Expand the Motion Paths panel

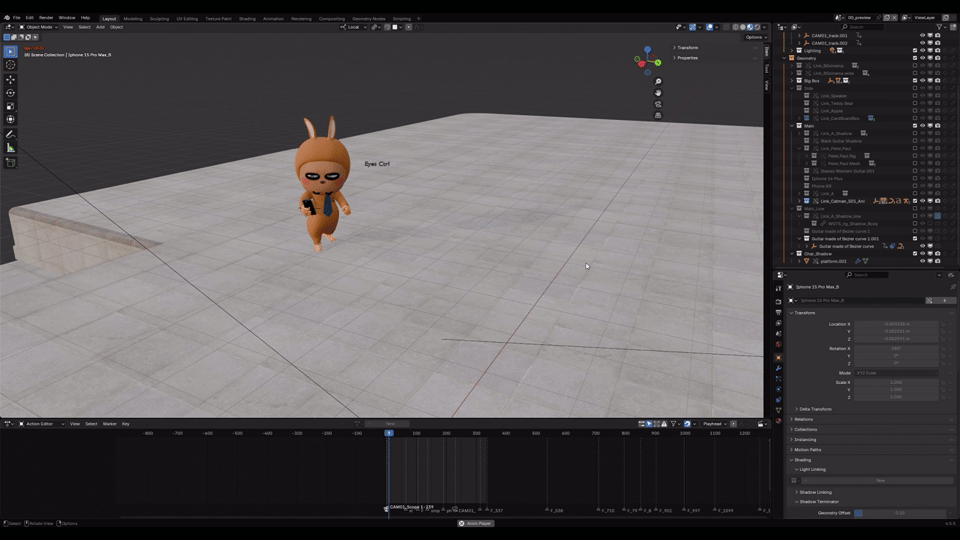click(x=808, y=449)
